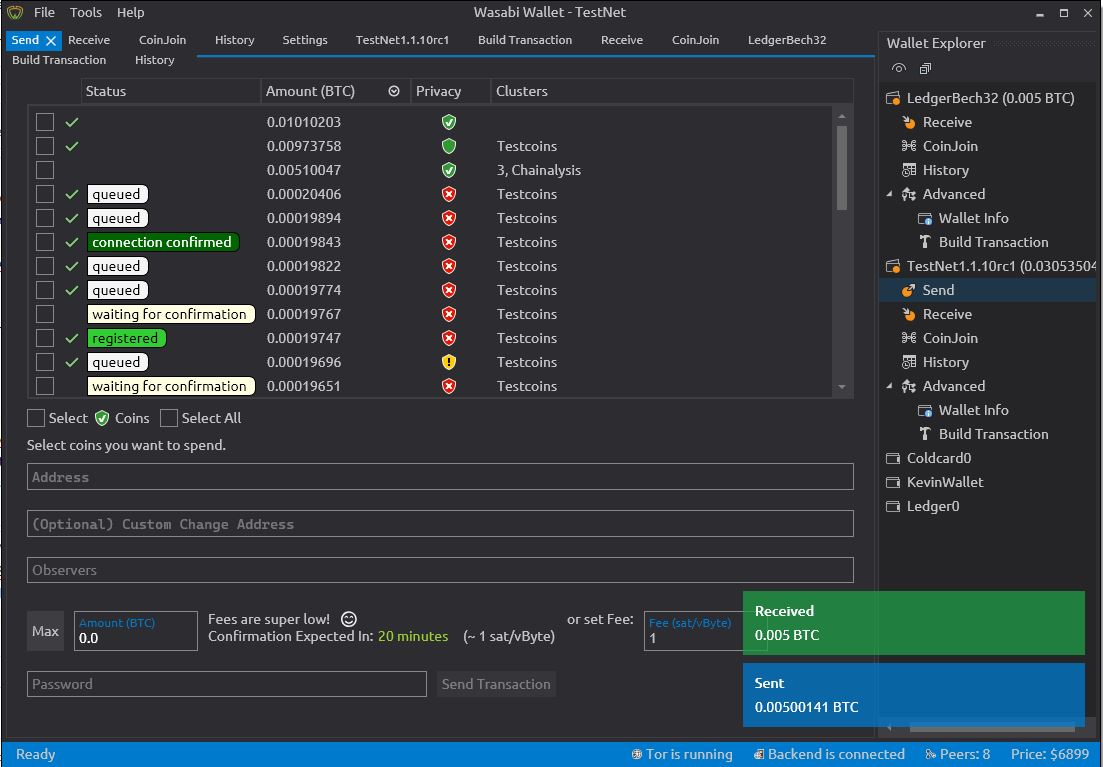Click the Ledger0 wallet icon
Image resolution: width=1103 pixels, height=767 pixels.
tap(893, 506)
